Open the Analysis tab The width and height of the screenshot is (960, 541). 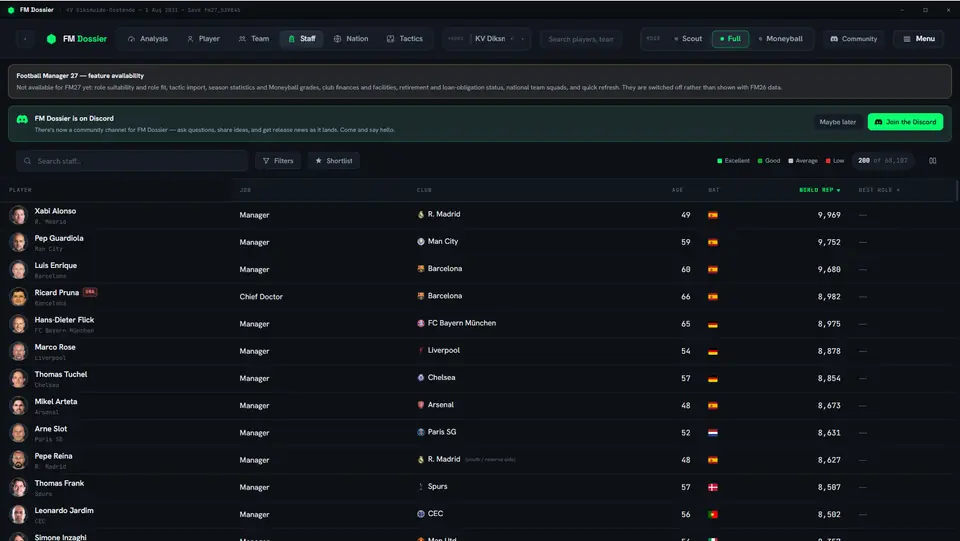click(x=148, y=39)
